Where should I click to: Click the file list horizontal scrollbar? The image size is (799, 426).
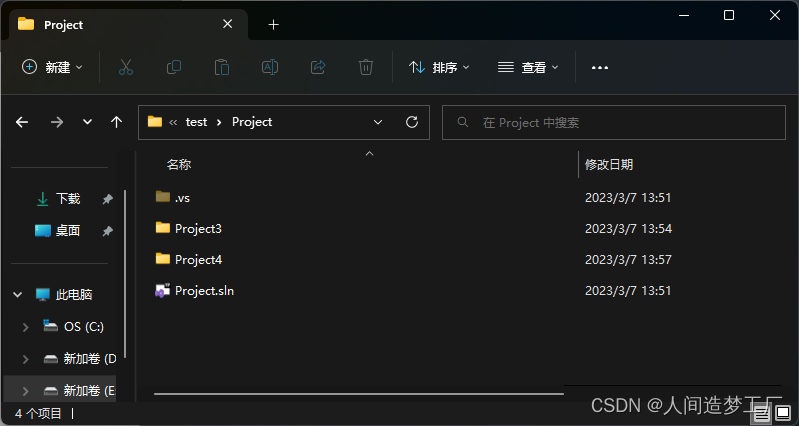[359, 393]
